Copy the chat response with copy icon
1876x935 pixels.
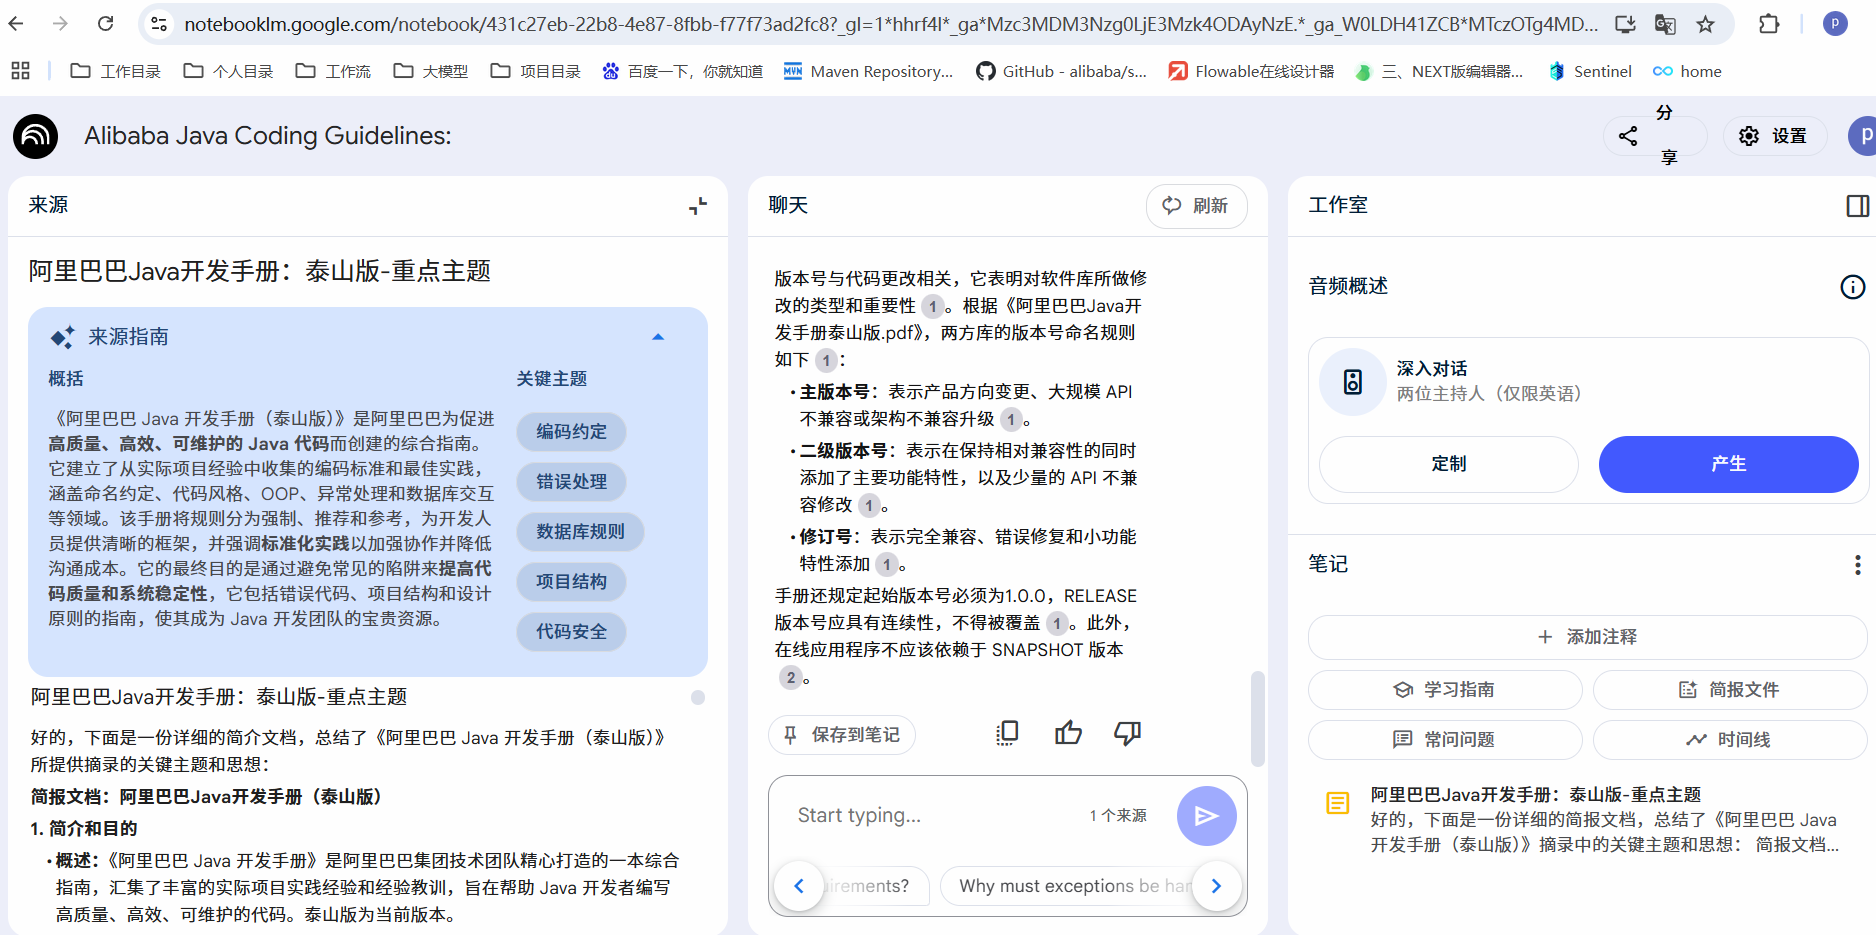click(1007, 734)
